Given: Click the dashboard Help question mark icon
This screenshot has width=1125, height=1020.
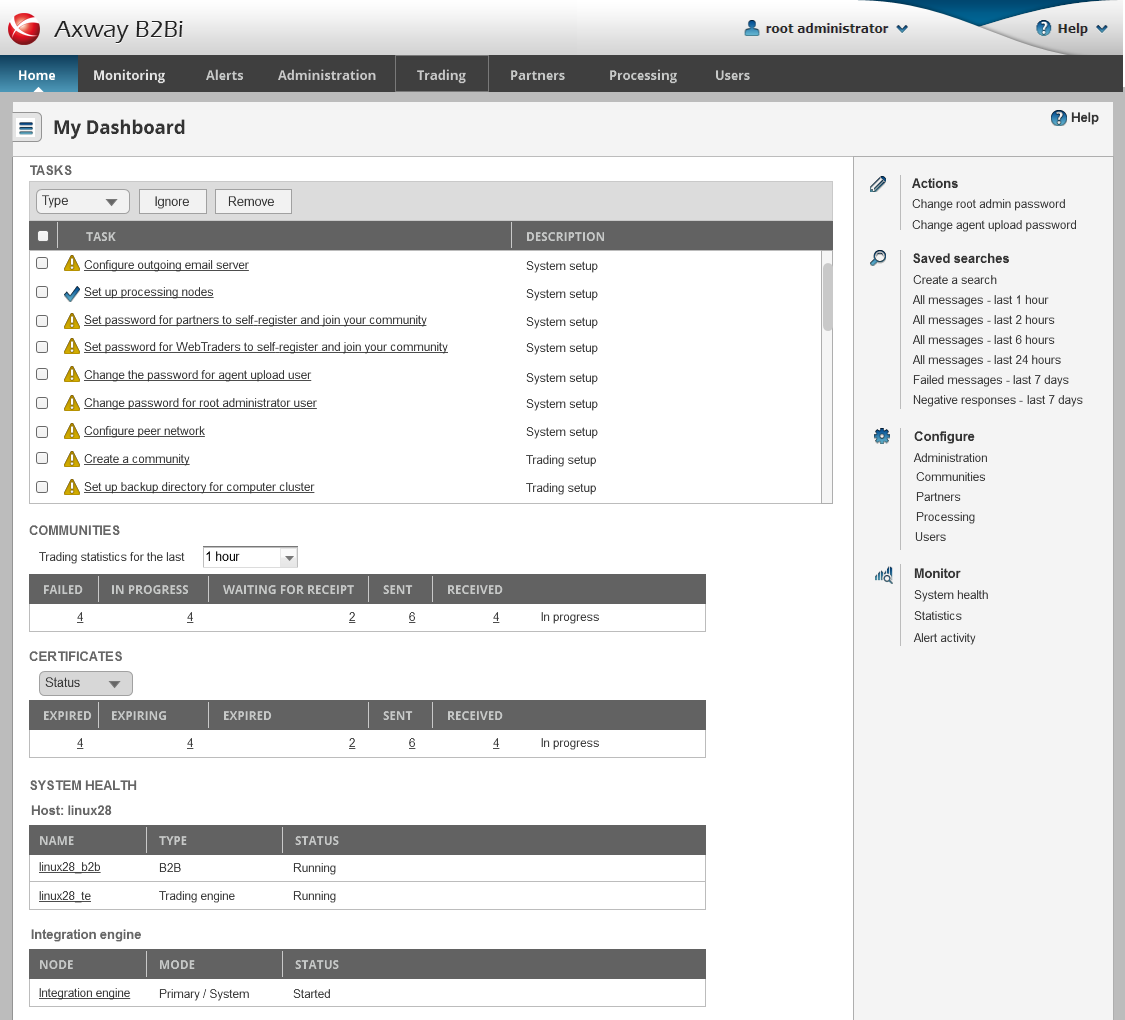Looking at the screenshot, I should point(1059,118).
